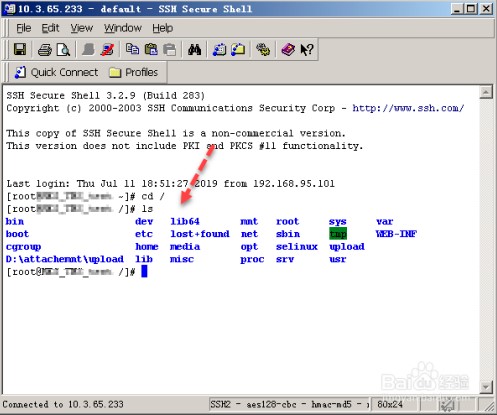The image size is (497, 415).
Task: Open the View menu
Action: coord(81,28)
